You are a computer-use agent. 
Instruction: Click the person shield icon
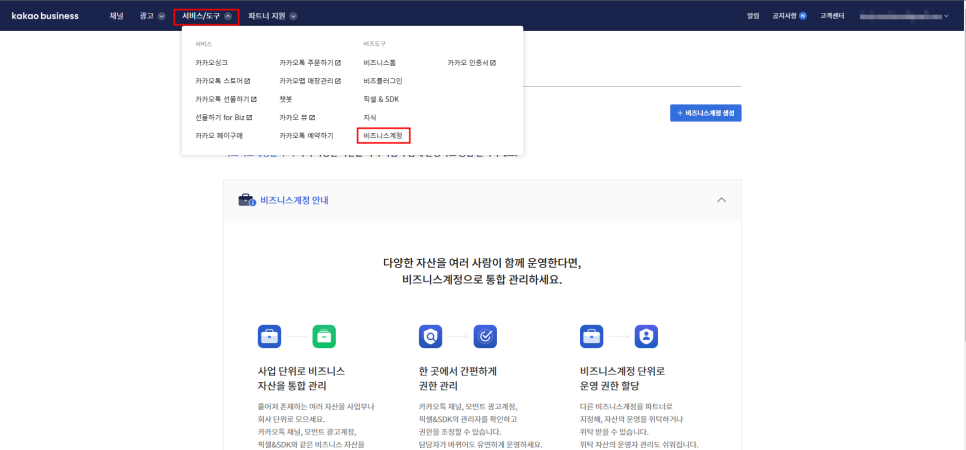point(646,337)
